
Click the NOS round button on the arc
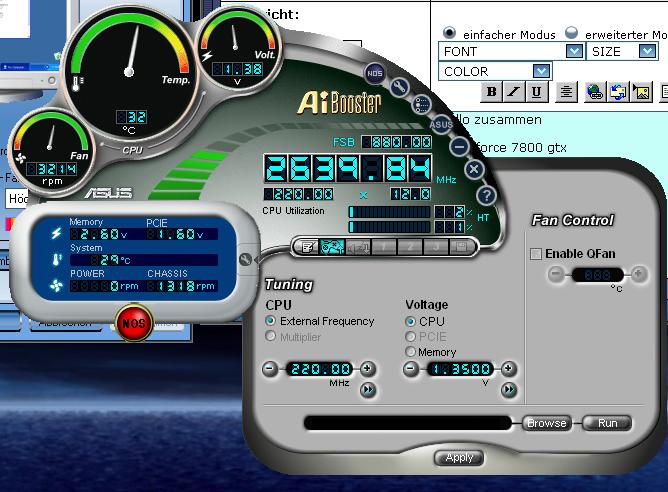click(x=374, y=73)
